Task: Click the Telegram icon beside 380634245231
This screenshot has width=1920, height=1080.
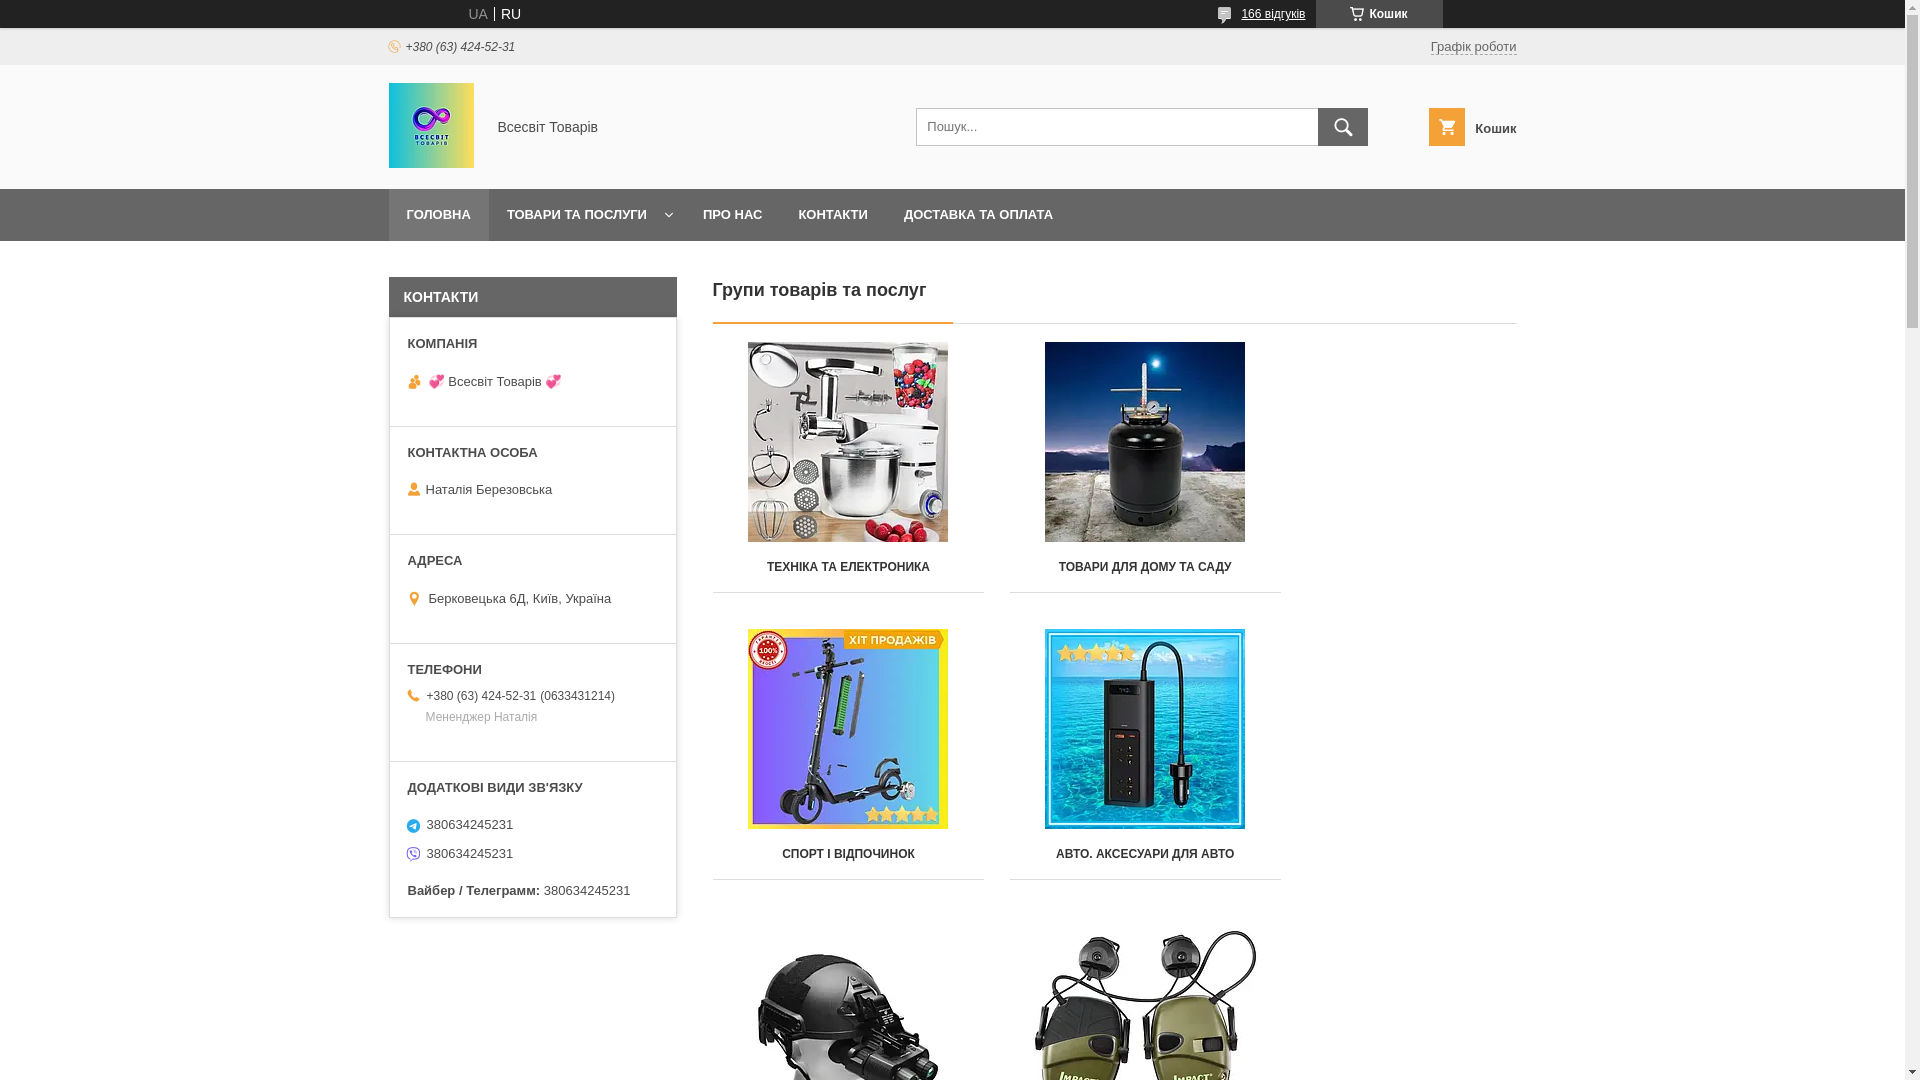Action: click(x=414, y=826)
